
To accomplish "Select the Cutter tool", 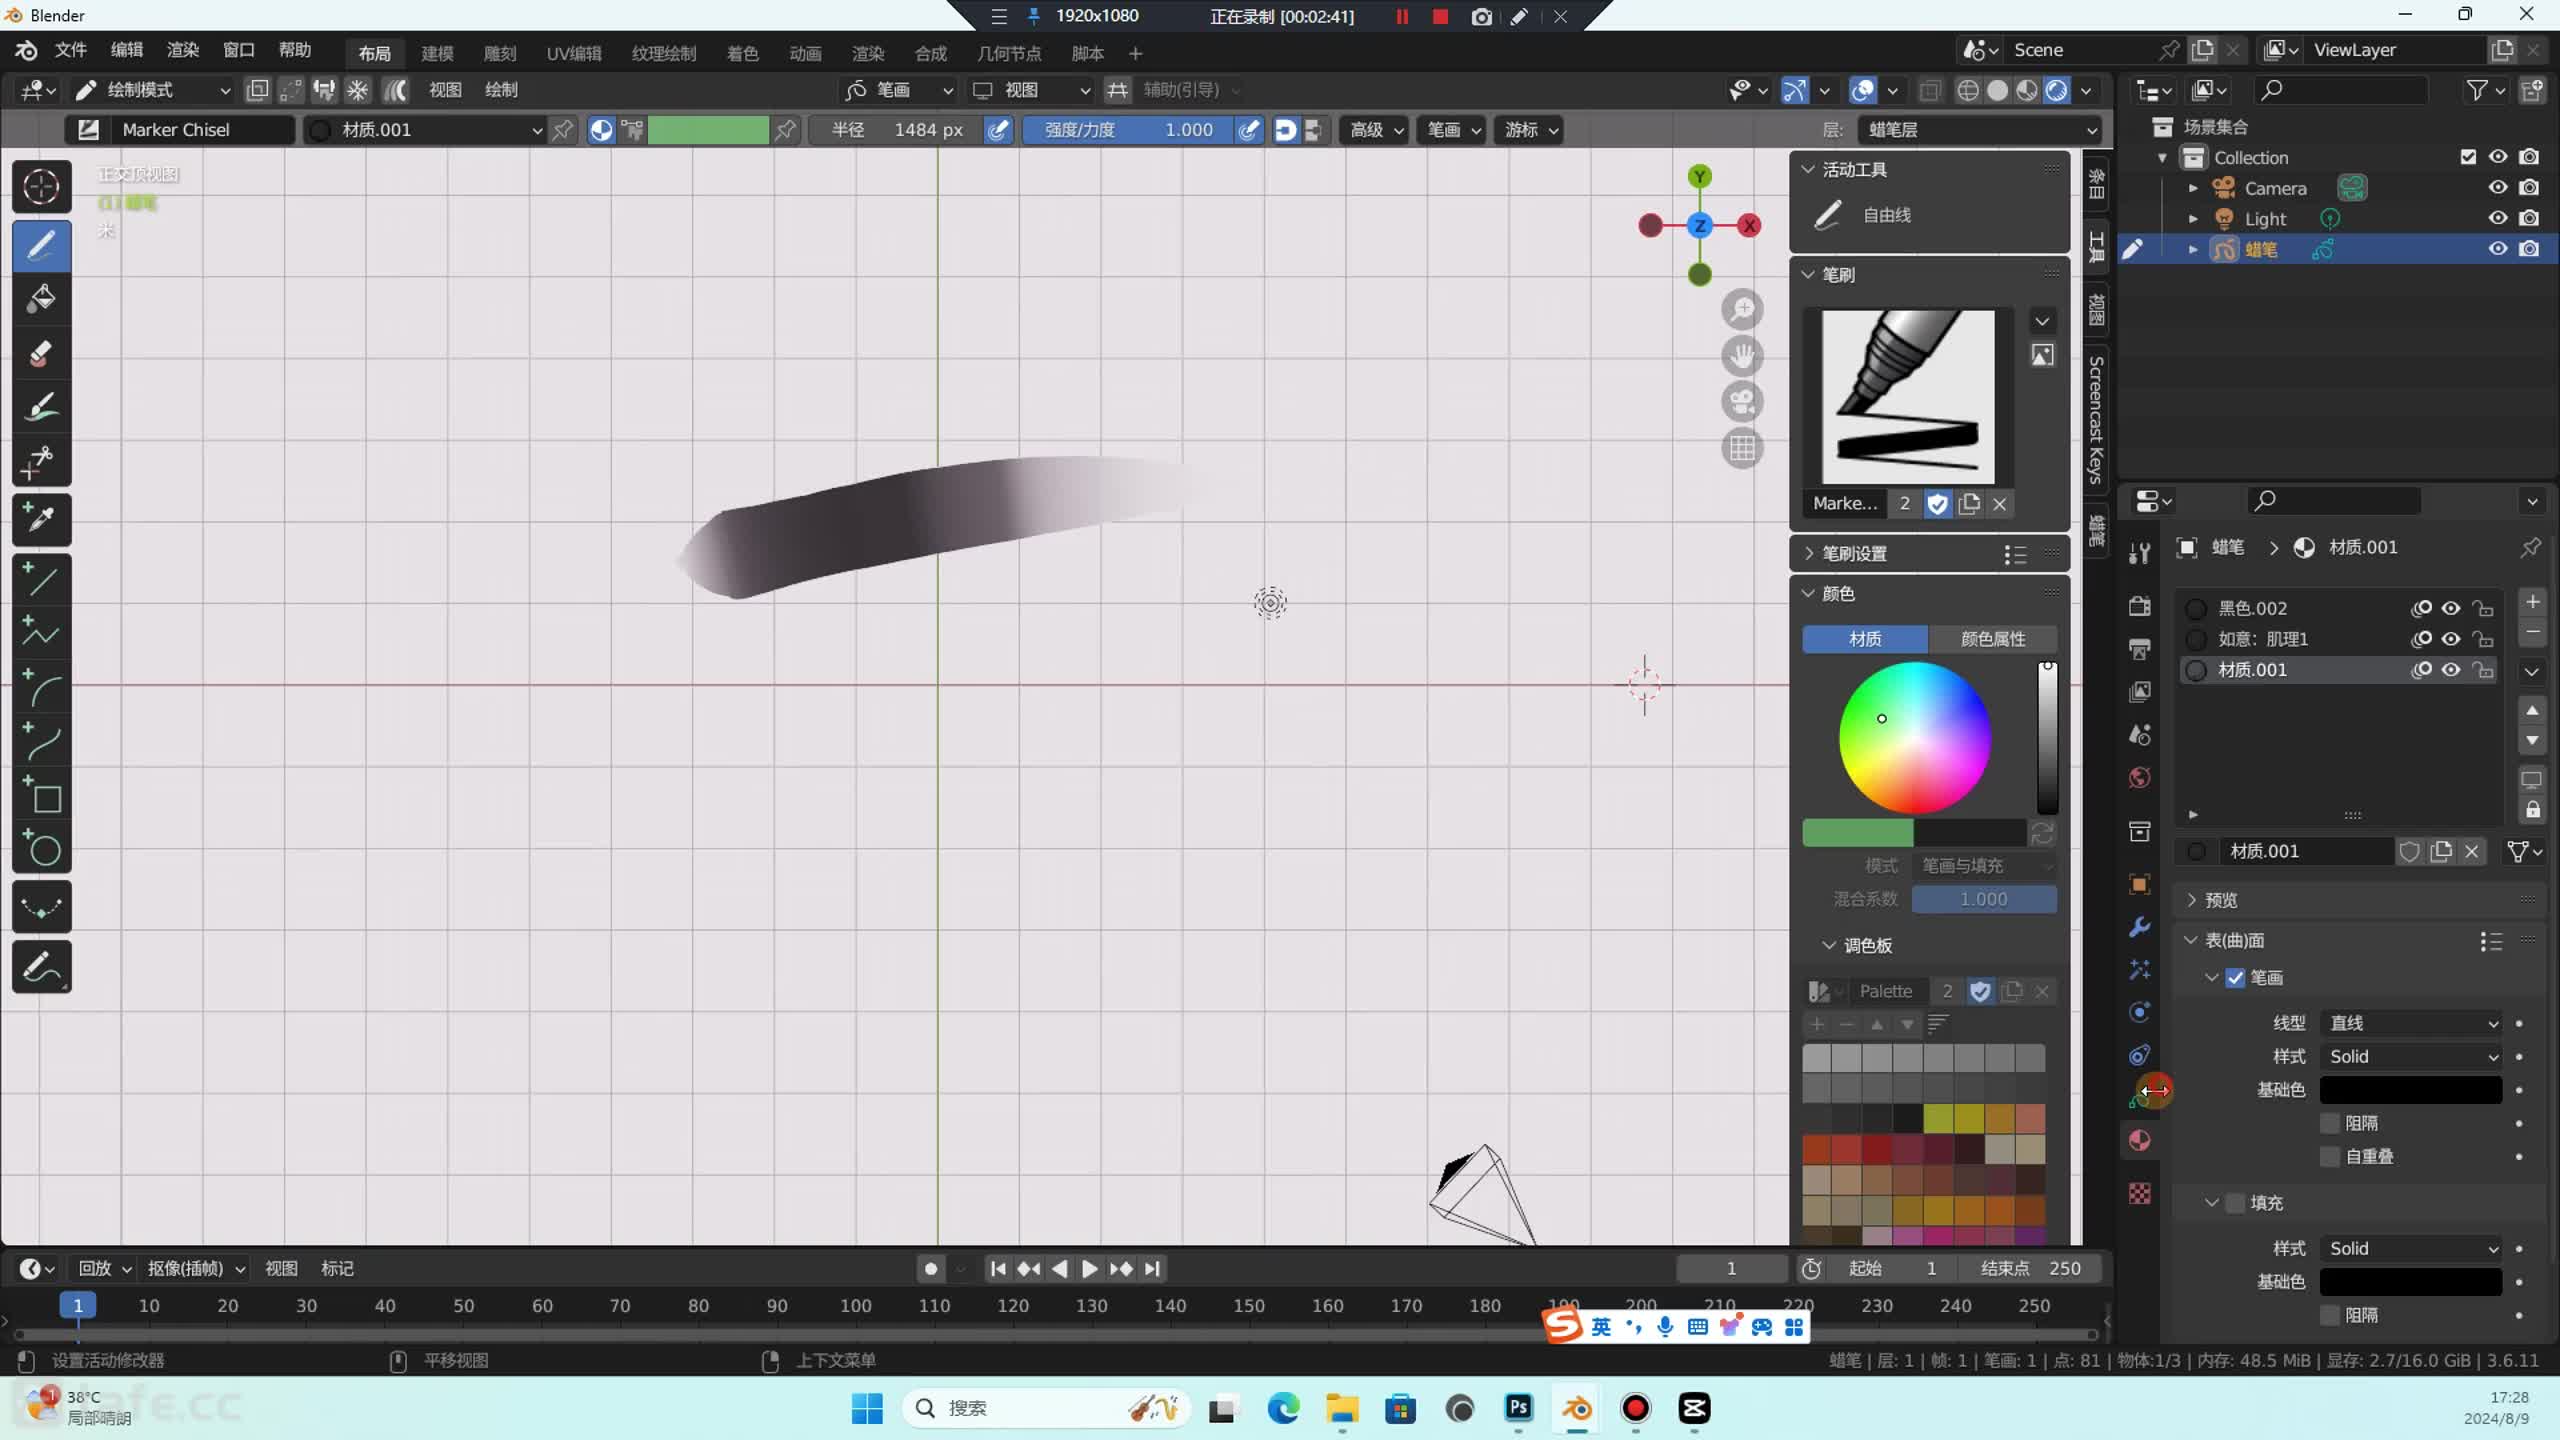I will click(41, 461).
